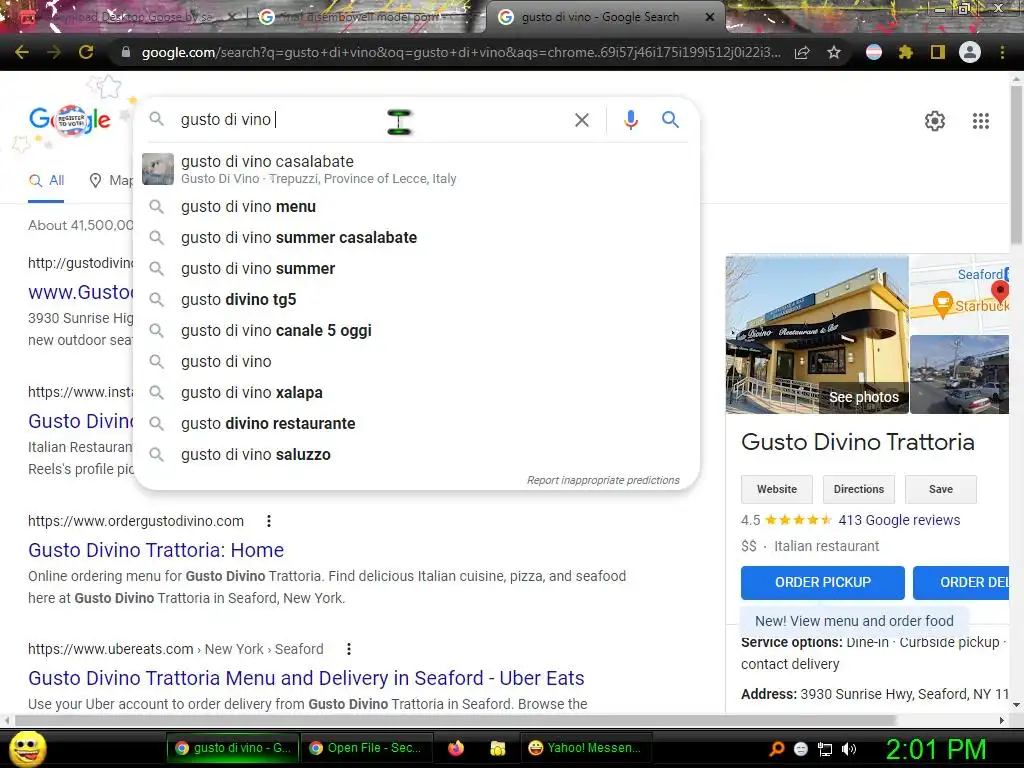This screenshot has height=768, width=1024.
Task: Choose suggestion 'gusto di vino summer casalabate'
Action: [416, 238]
